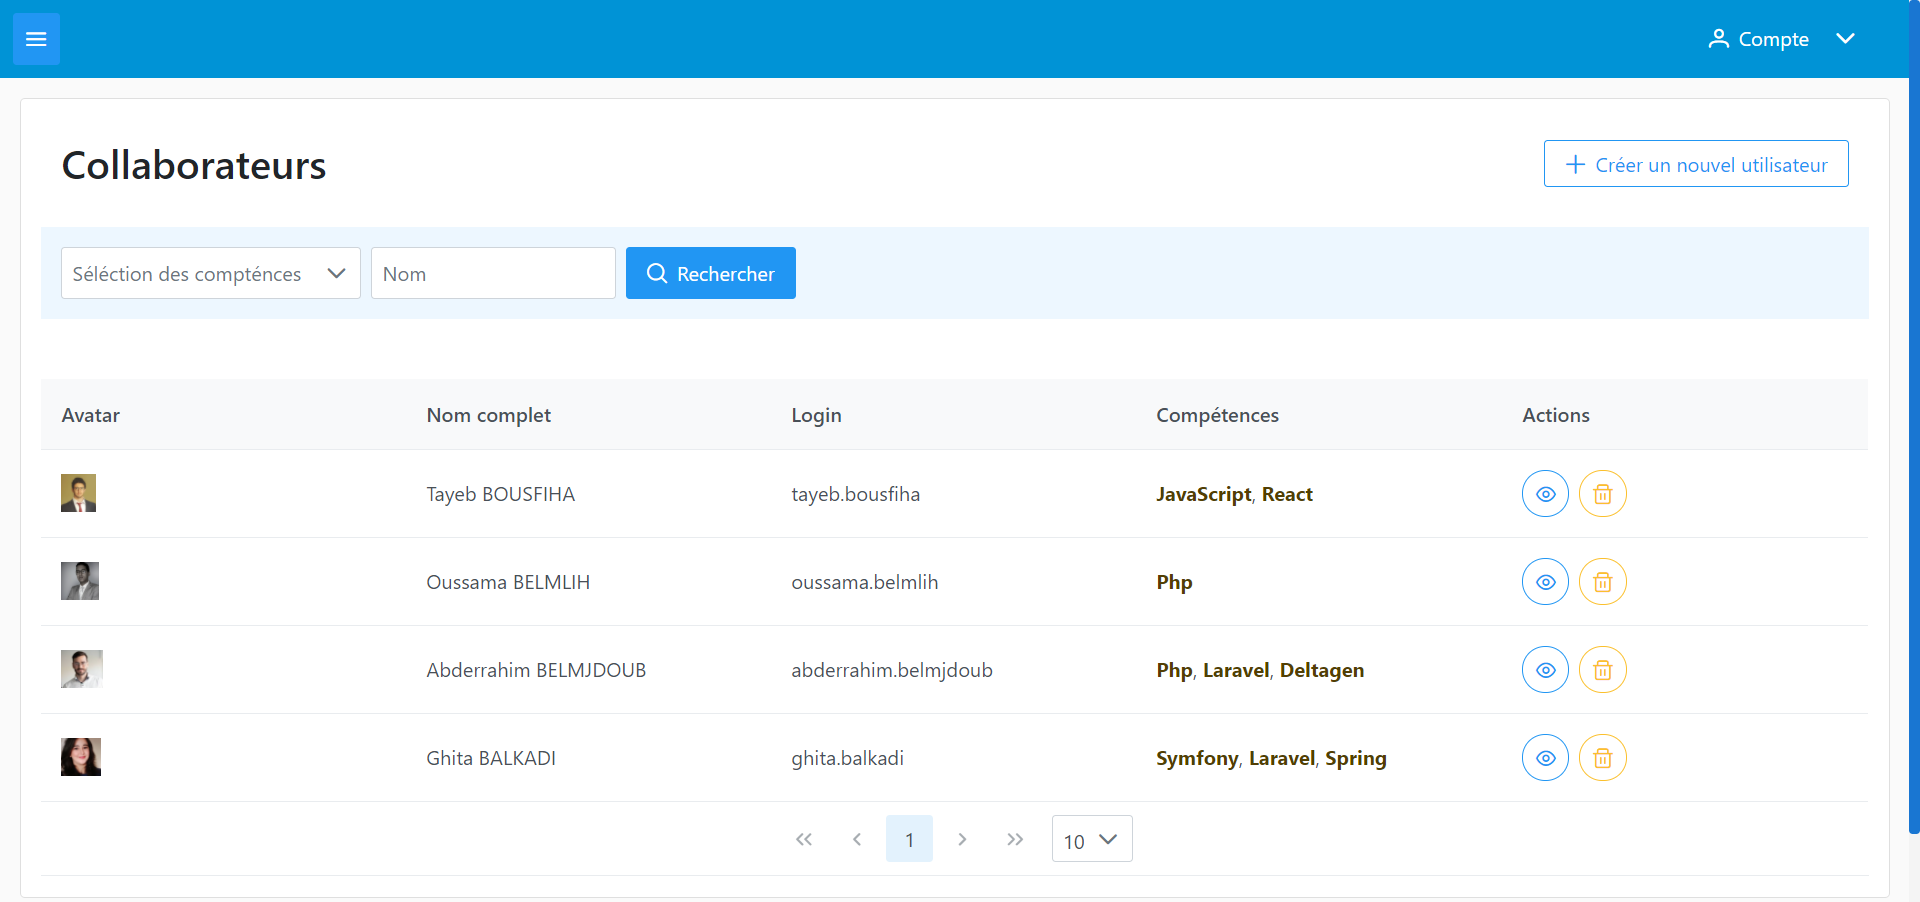The width and height of the screenshot is (1920, 902).
Task: Remove Abderrahim BELMJDOUB with the trash icon
Action: [x=1602, y=670]
